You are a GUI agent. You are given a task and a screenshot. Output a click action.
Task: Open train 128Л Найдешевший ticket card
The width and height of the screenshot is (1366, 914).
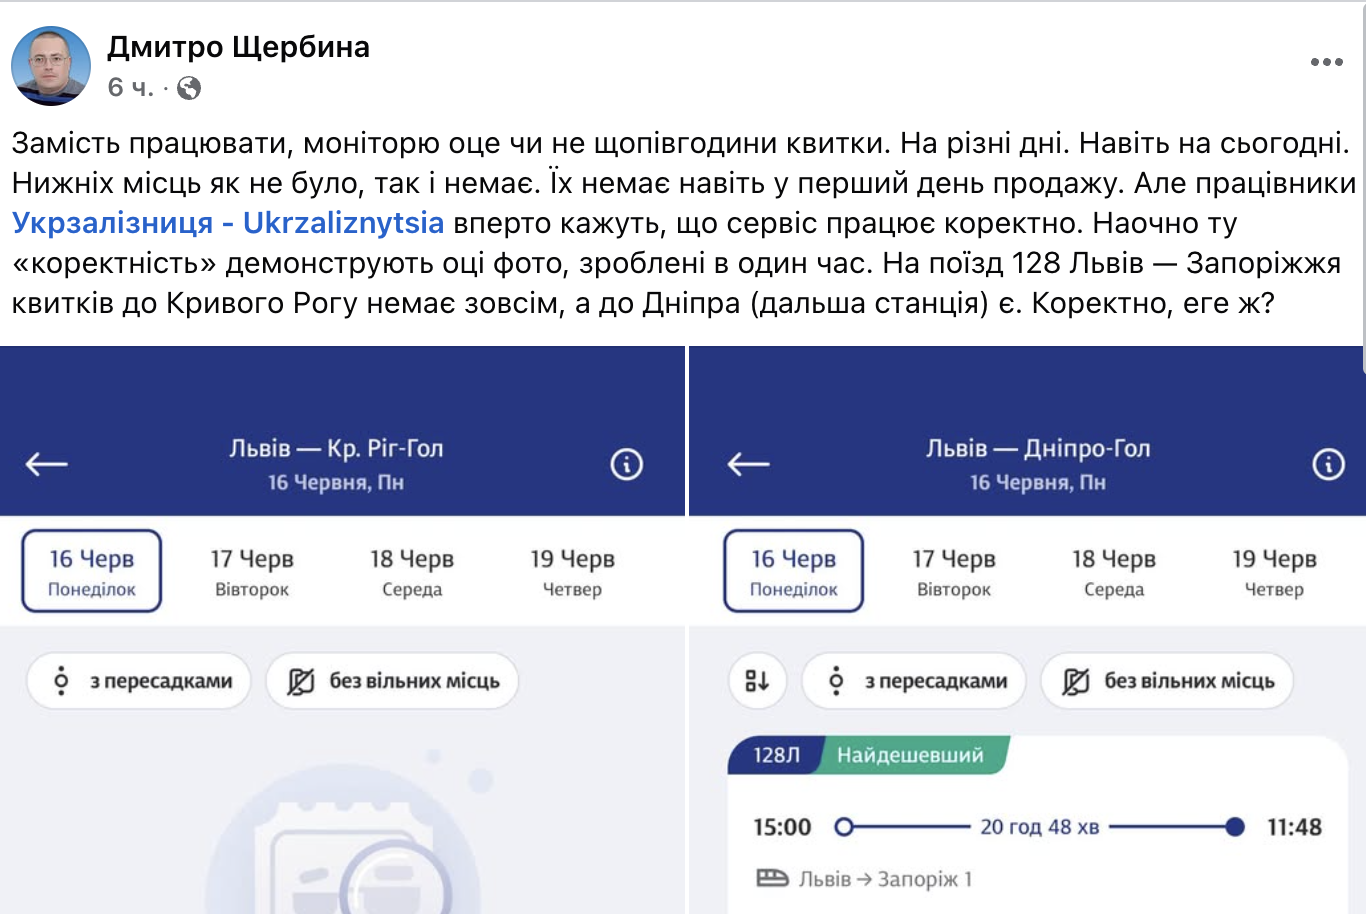(x=1036, y=830)
